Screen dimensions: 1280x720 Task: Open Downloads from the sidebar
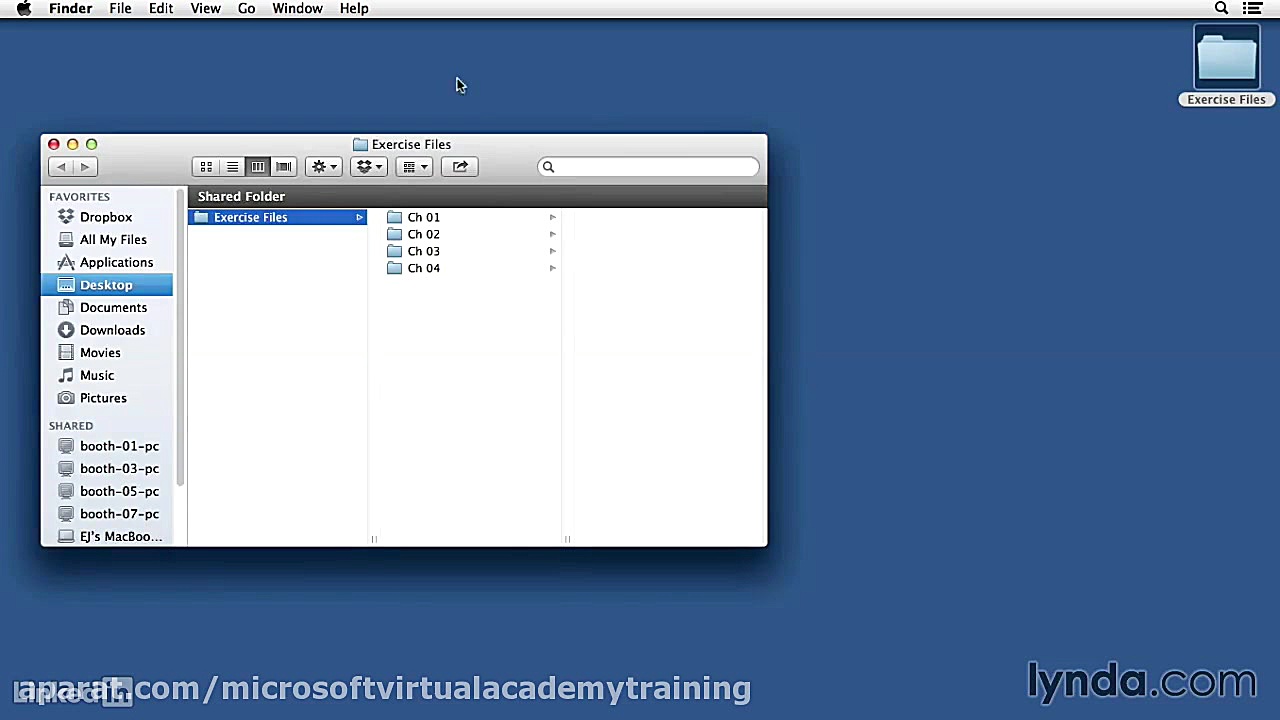pyautogui.click(x=112, y=330)
